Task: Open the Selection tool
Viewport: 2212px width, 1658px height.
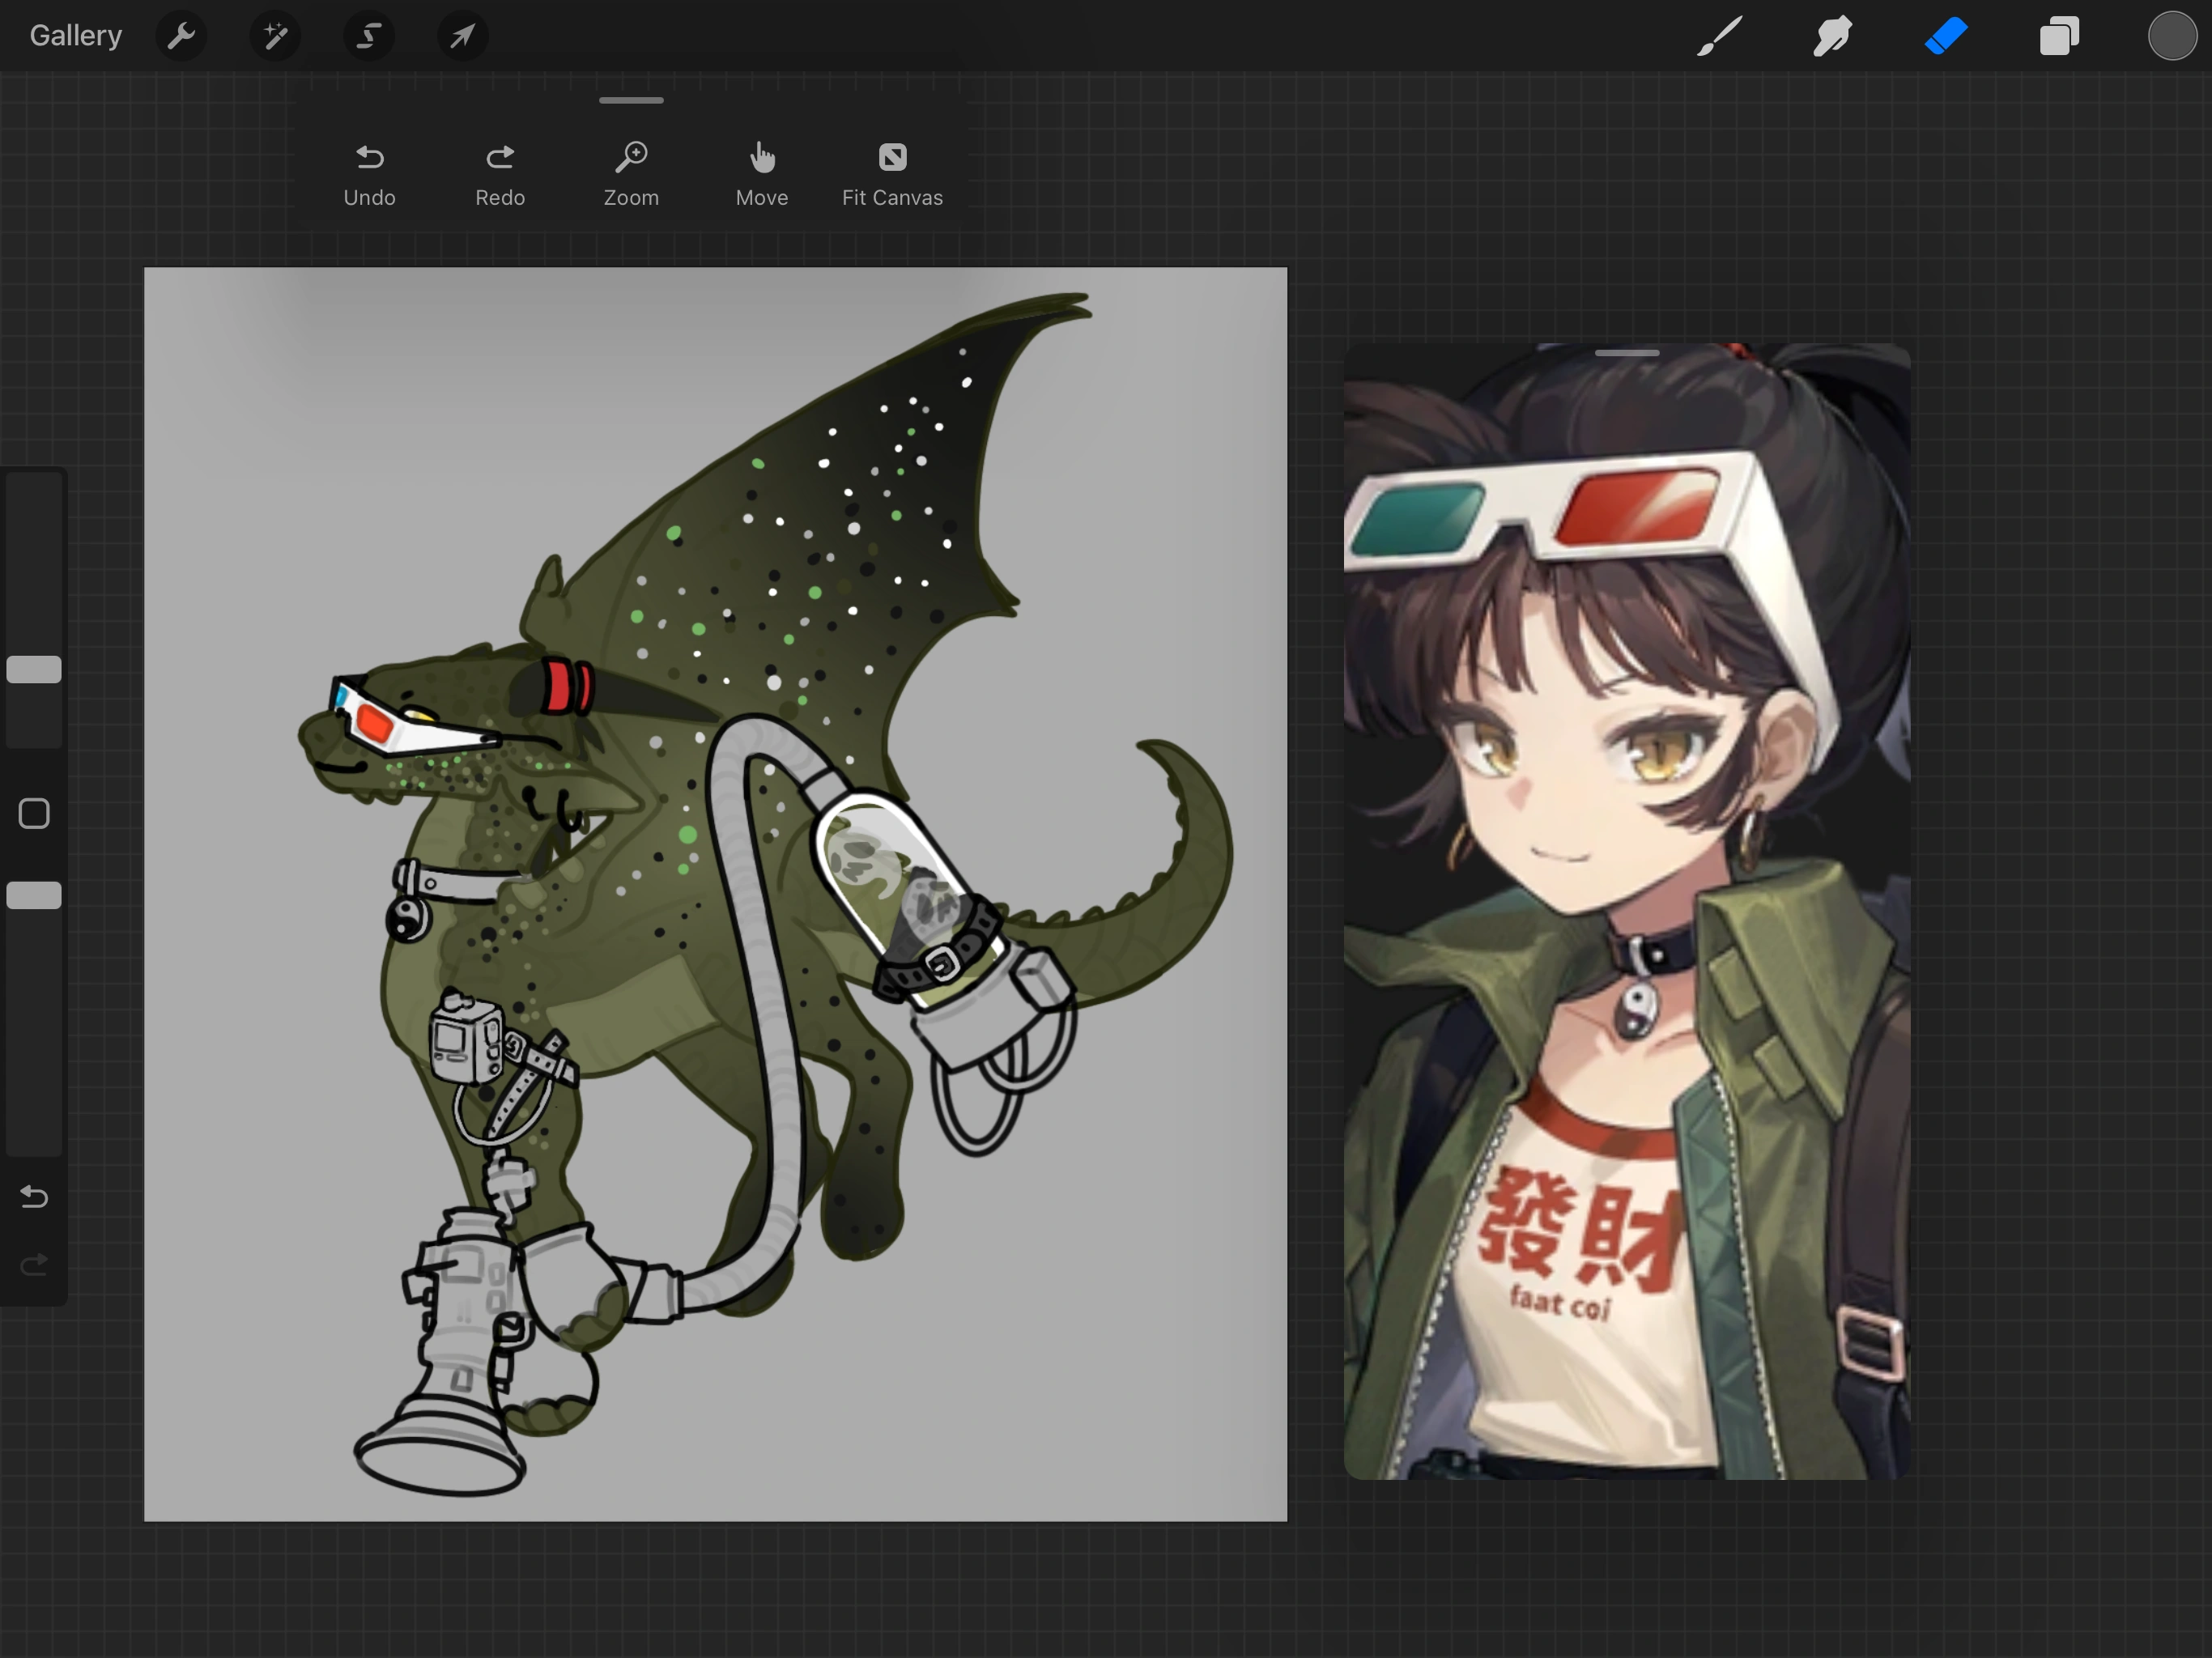Action: point(368,36)
